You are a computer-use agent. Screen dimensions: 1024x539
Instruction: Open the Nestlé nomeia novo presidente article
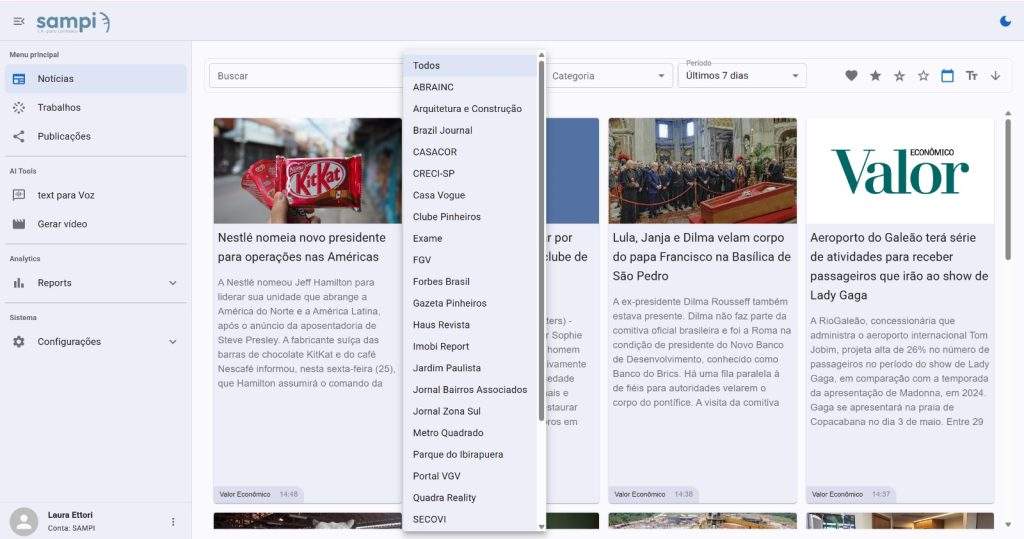302,247
